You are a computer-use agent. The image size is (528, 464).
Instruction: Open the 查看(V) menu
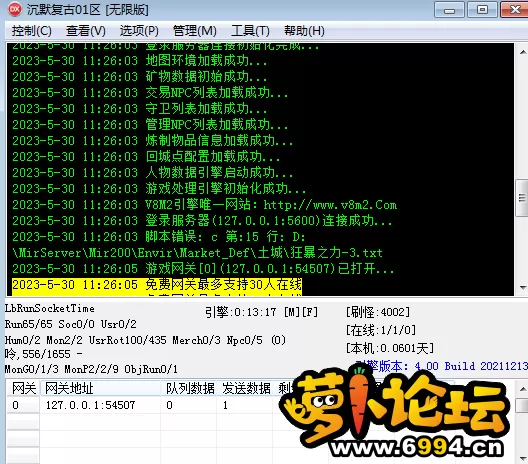click(86, 31)
